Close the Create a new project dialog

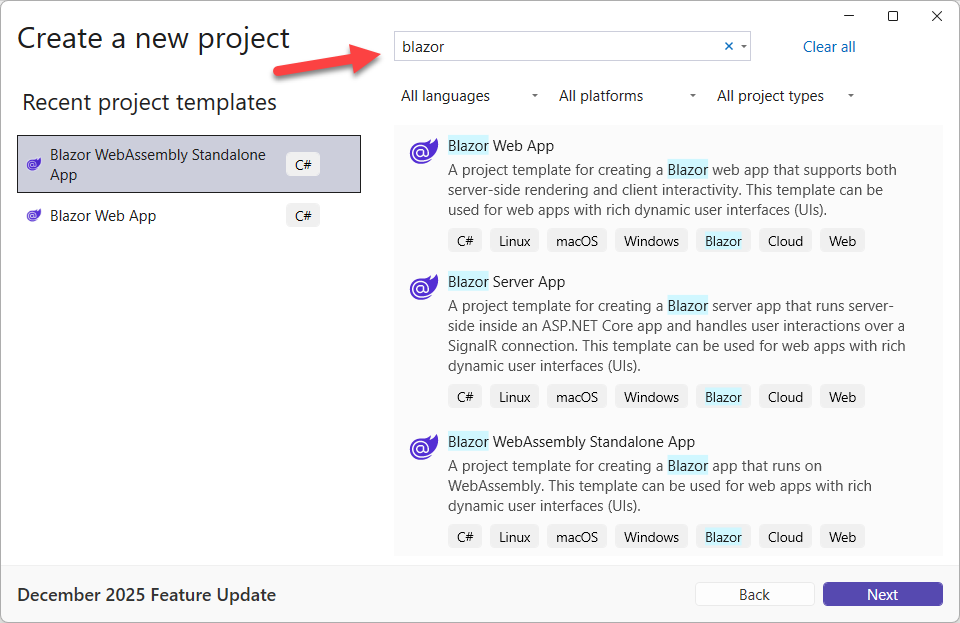pyautogui.click(x=937, y=16)
